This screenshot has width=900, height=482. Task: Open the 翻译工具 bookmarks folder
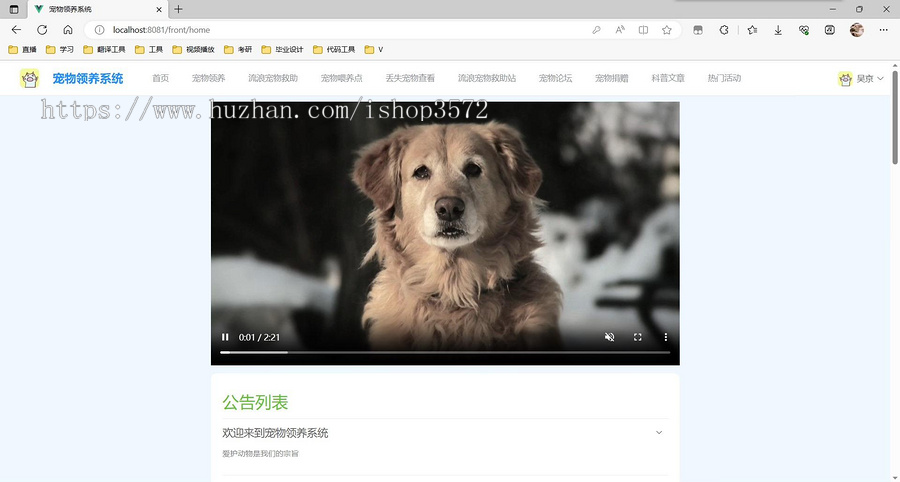pyautogui.click(x=104, y=50)
